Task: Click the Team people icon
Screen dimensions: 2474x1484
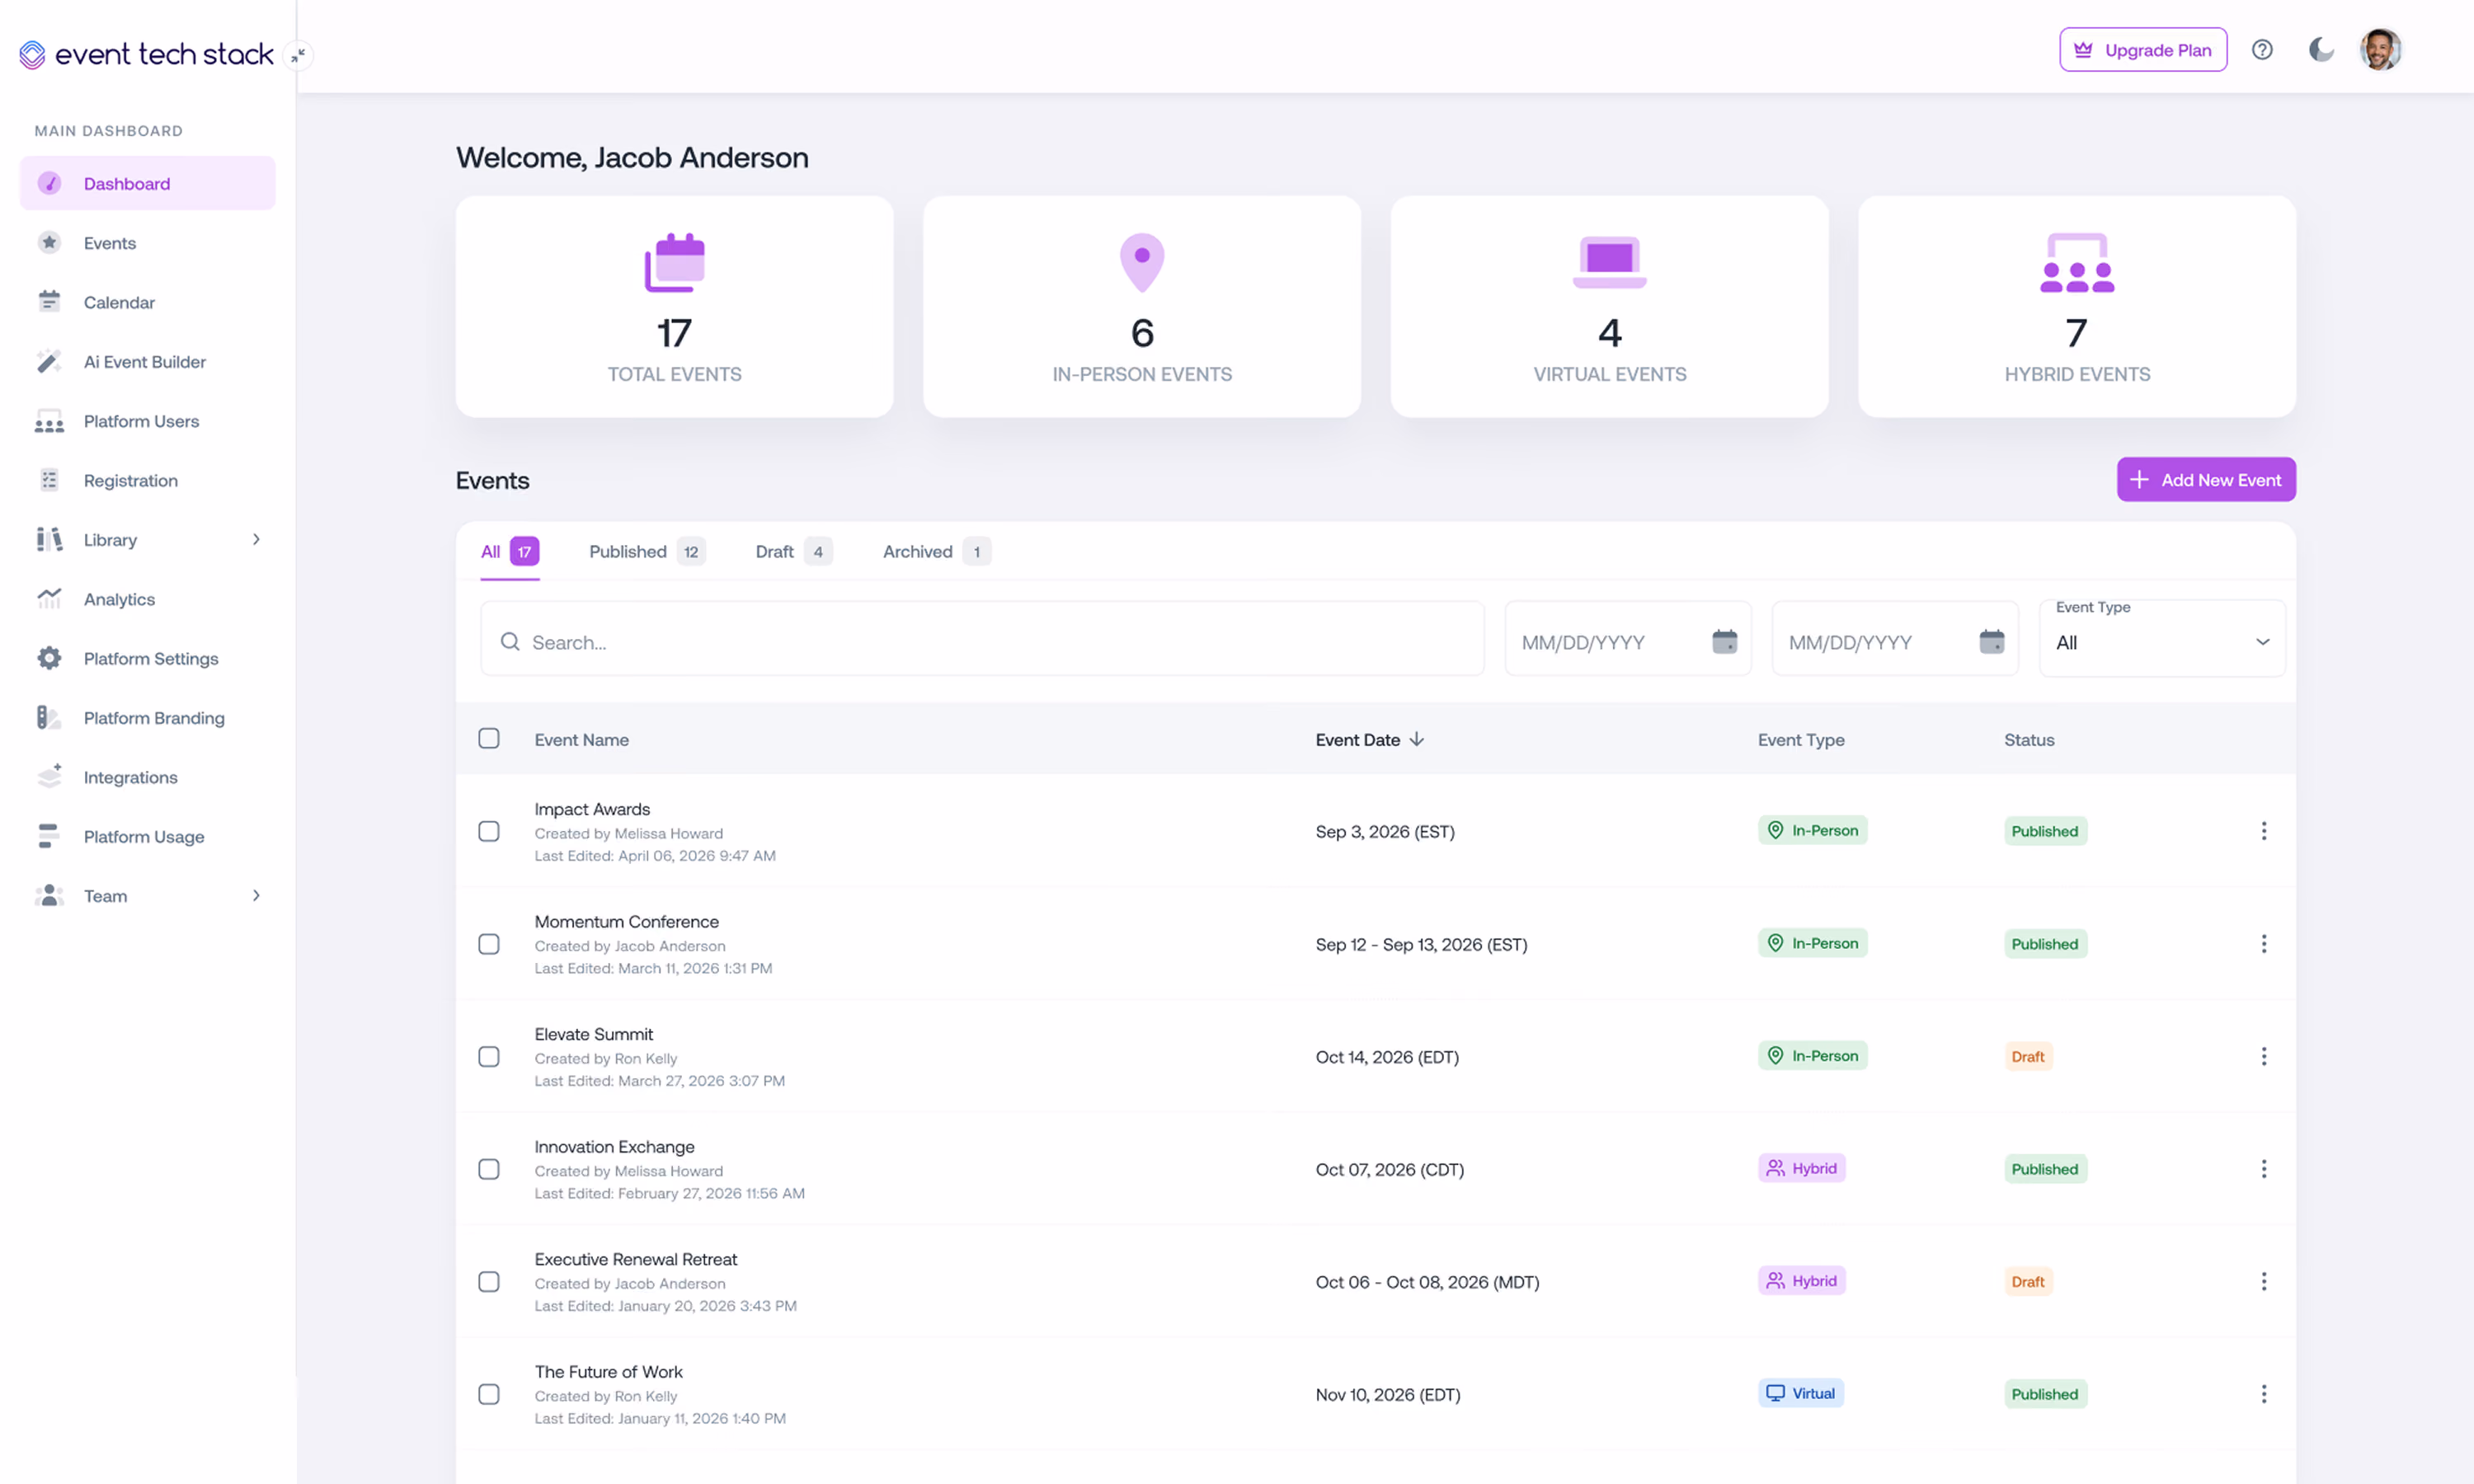Action: [x=49, y=895]
